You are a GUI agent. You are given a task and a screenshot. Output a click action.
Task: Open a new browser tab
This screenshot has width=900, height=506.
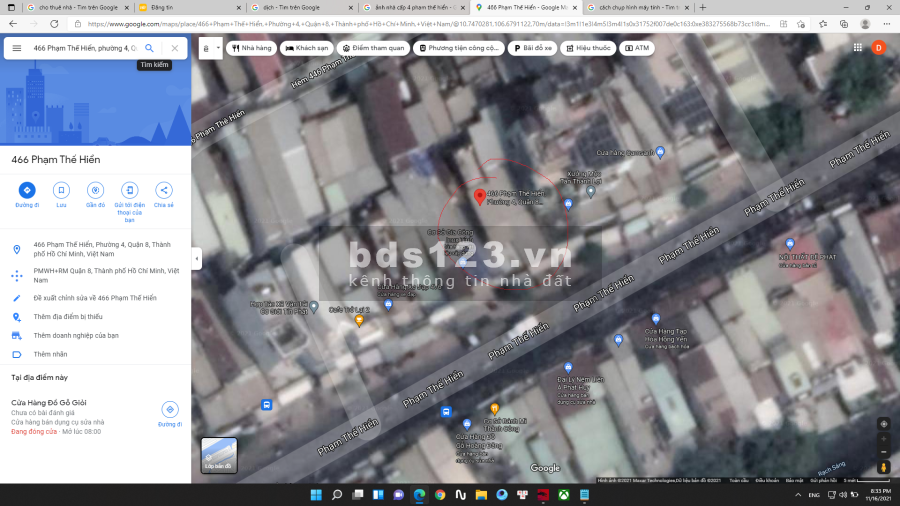pyautogui.click(x=703, y=7)
